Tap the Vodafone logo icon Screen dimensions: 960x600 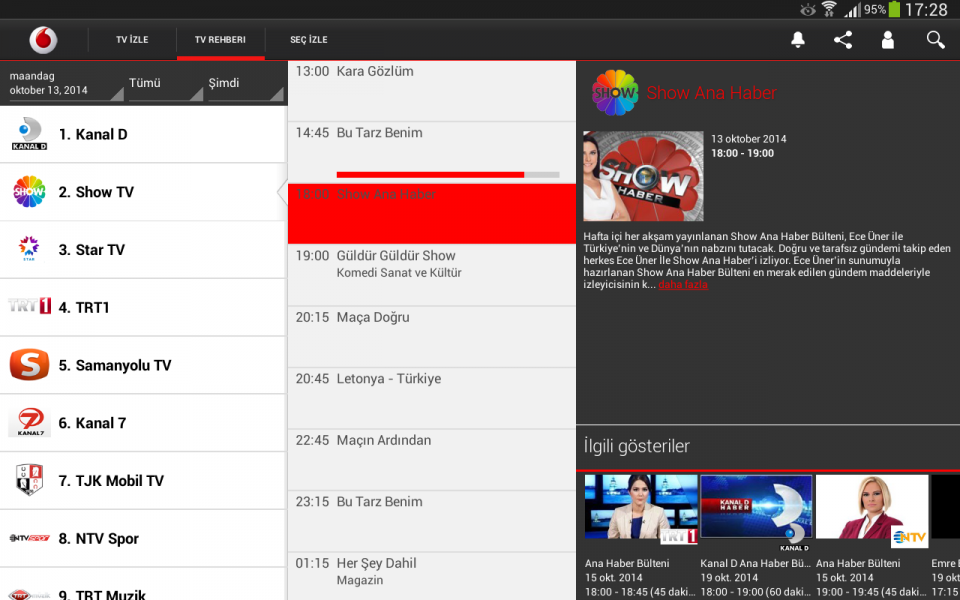(43, 40)
